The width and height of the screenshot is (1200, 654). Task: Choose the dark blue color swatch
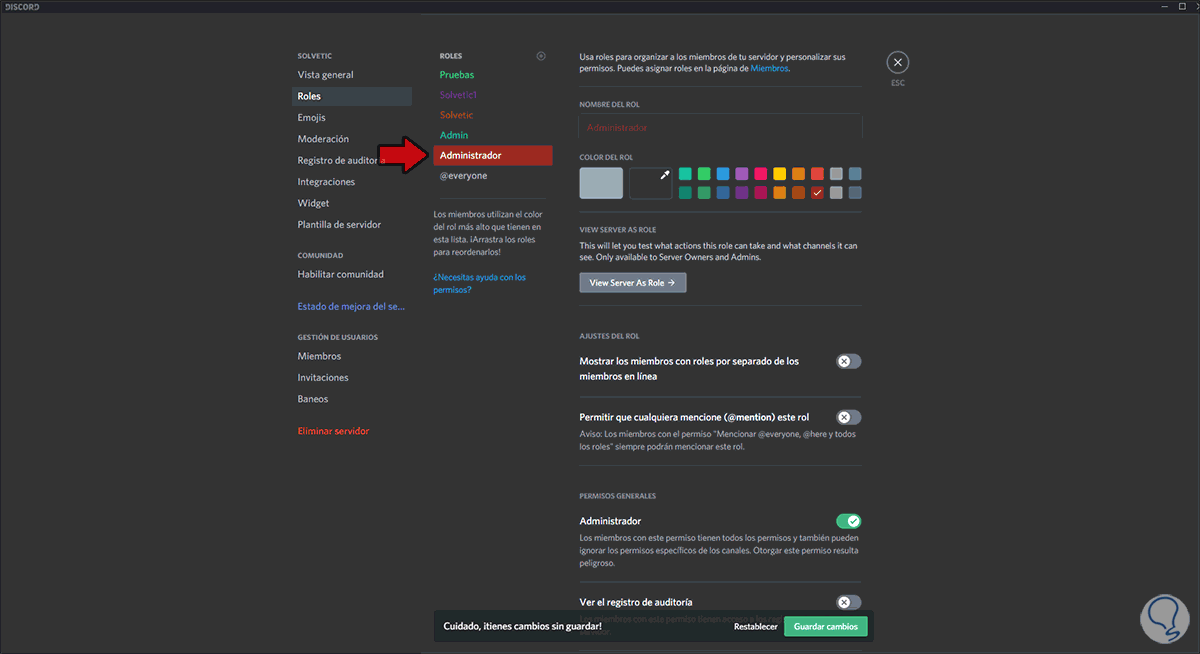coord(723,193)
